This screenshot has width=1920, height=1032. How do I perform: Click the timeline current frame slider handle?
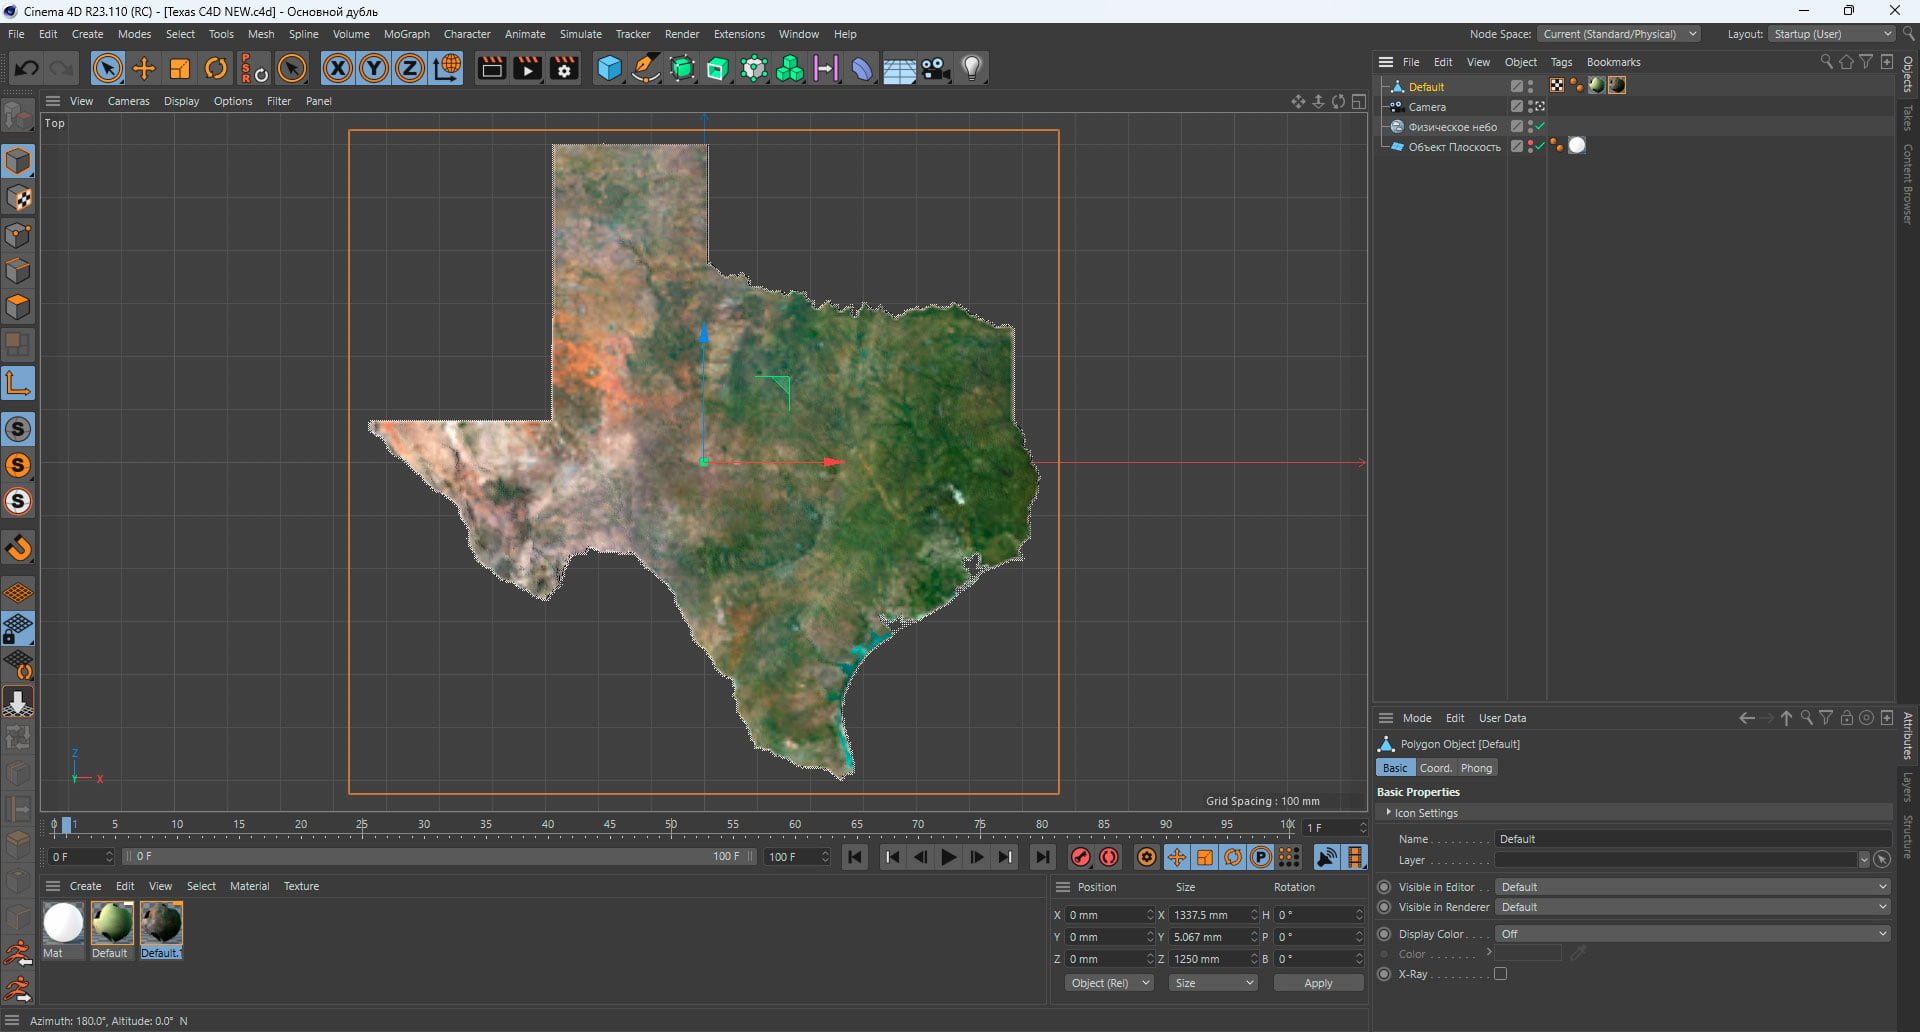coord(67,825)
